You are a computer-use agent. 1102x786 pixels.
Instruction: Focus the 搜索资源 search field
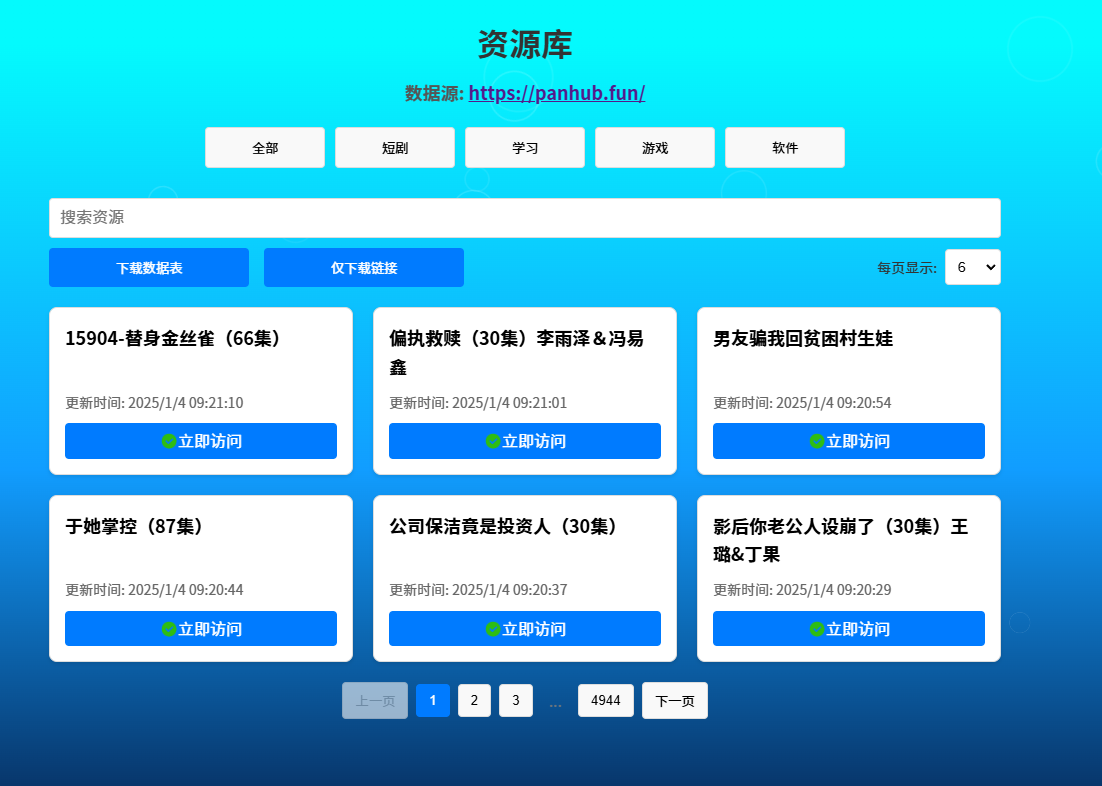pyautogui.click(x=525, y=218)
